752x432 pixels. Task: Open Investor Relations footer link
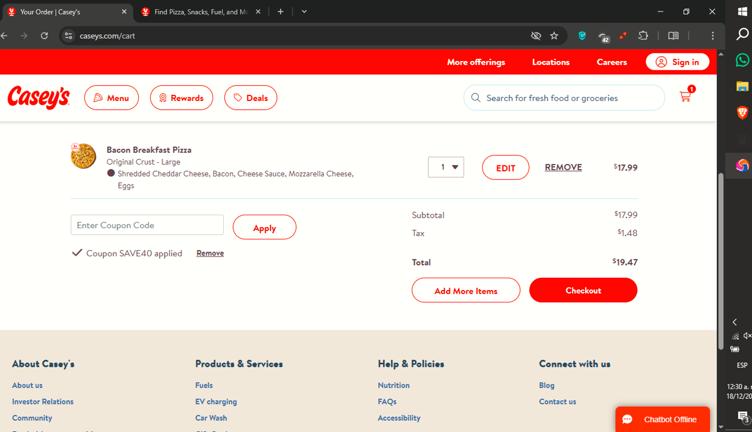[x=43, y=401]
